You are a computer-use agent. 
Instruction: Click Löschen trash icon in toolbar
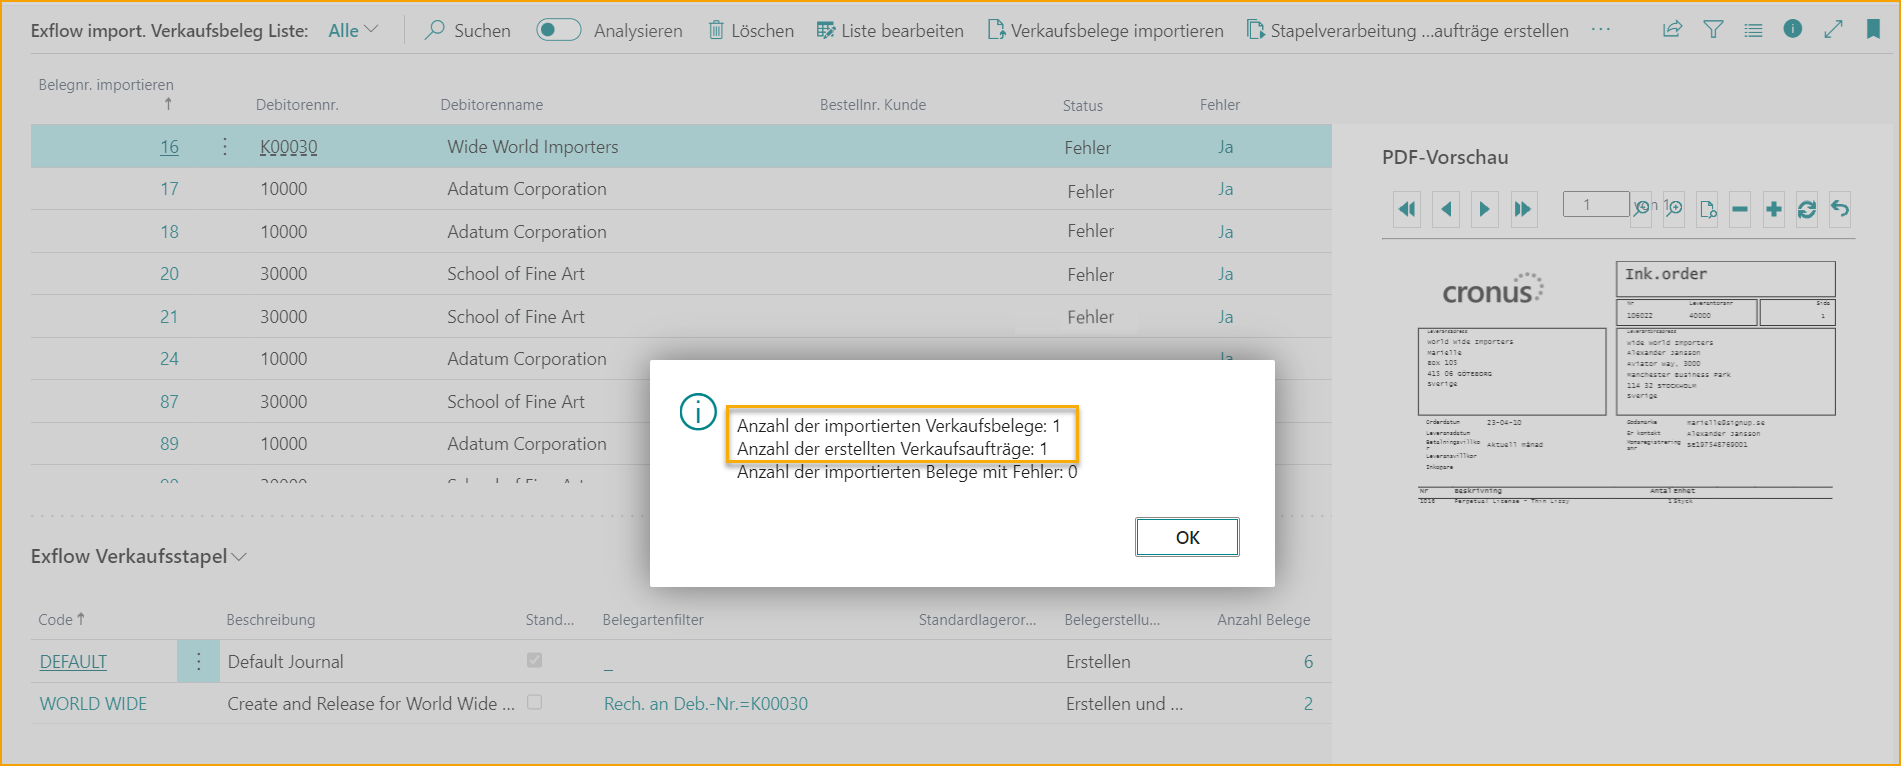(x=716, y=30)
